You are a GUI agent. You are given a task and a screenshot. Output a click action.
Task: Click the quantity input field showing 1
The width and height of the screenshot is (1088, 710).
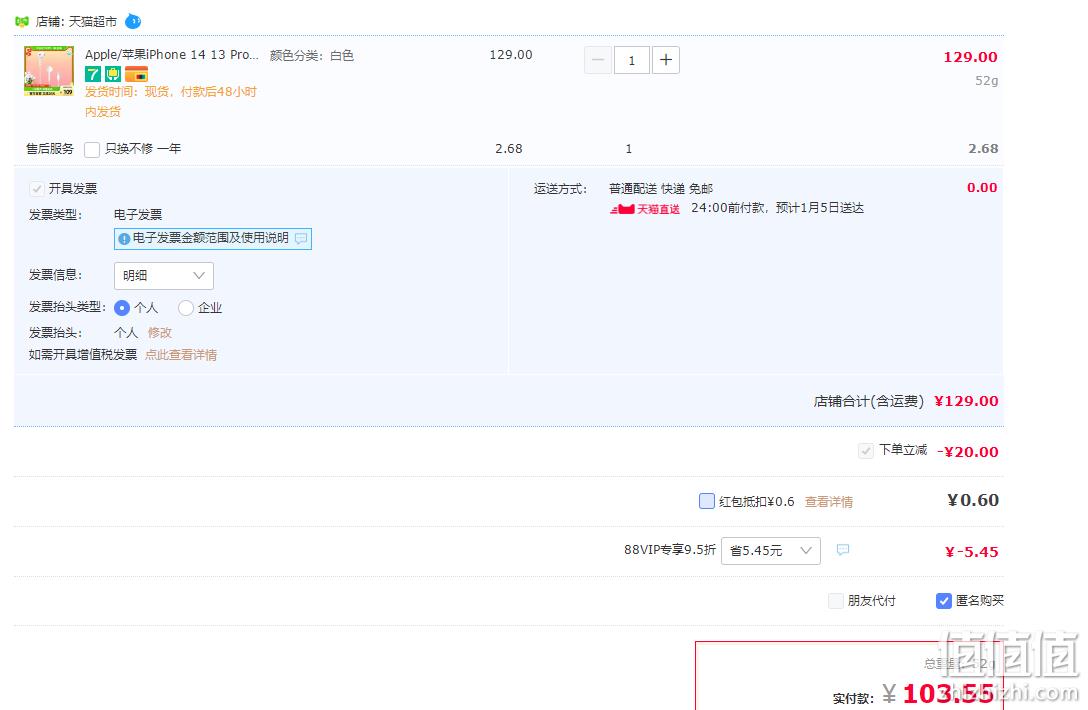point(631,60)
